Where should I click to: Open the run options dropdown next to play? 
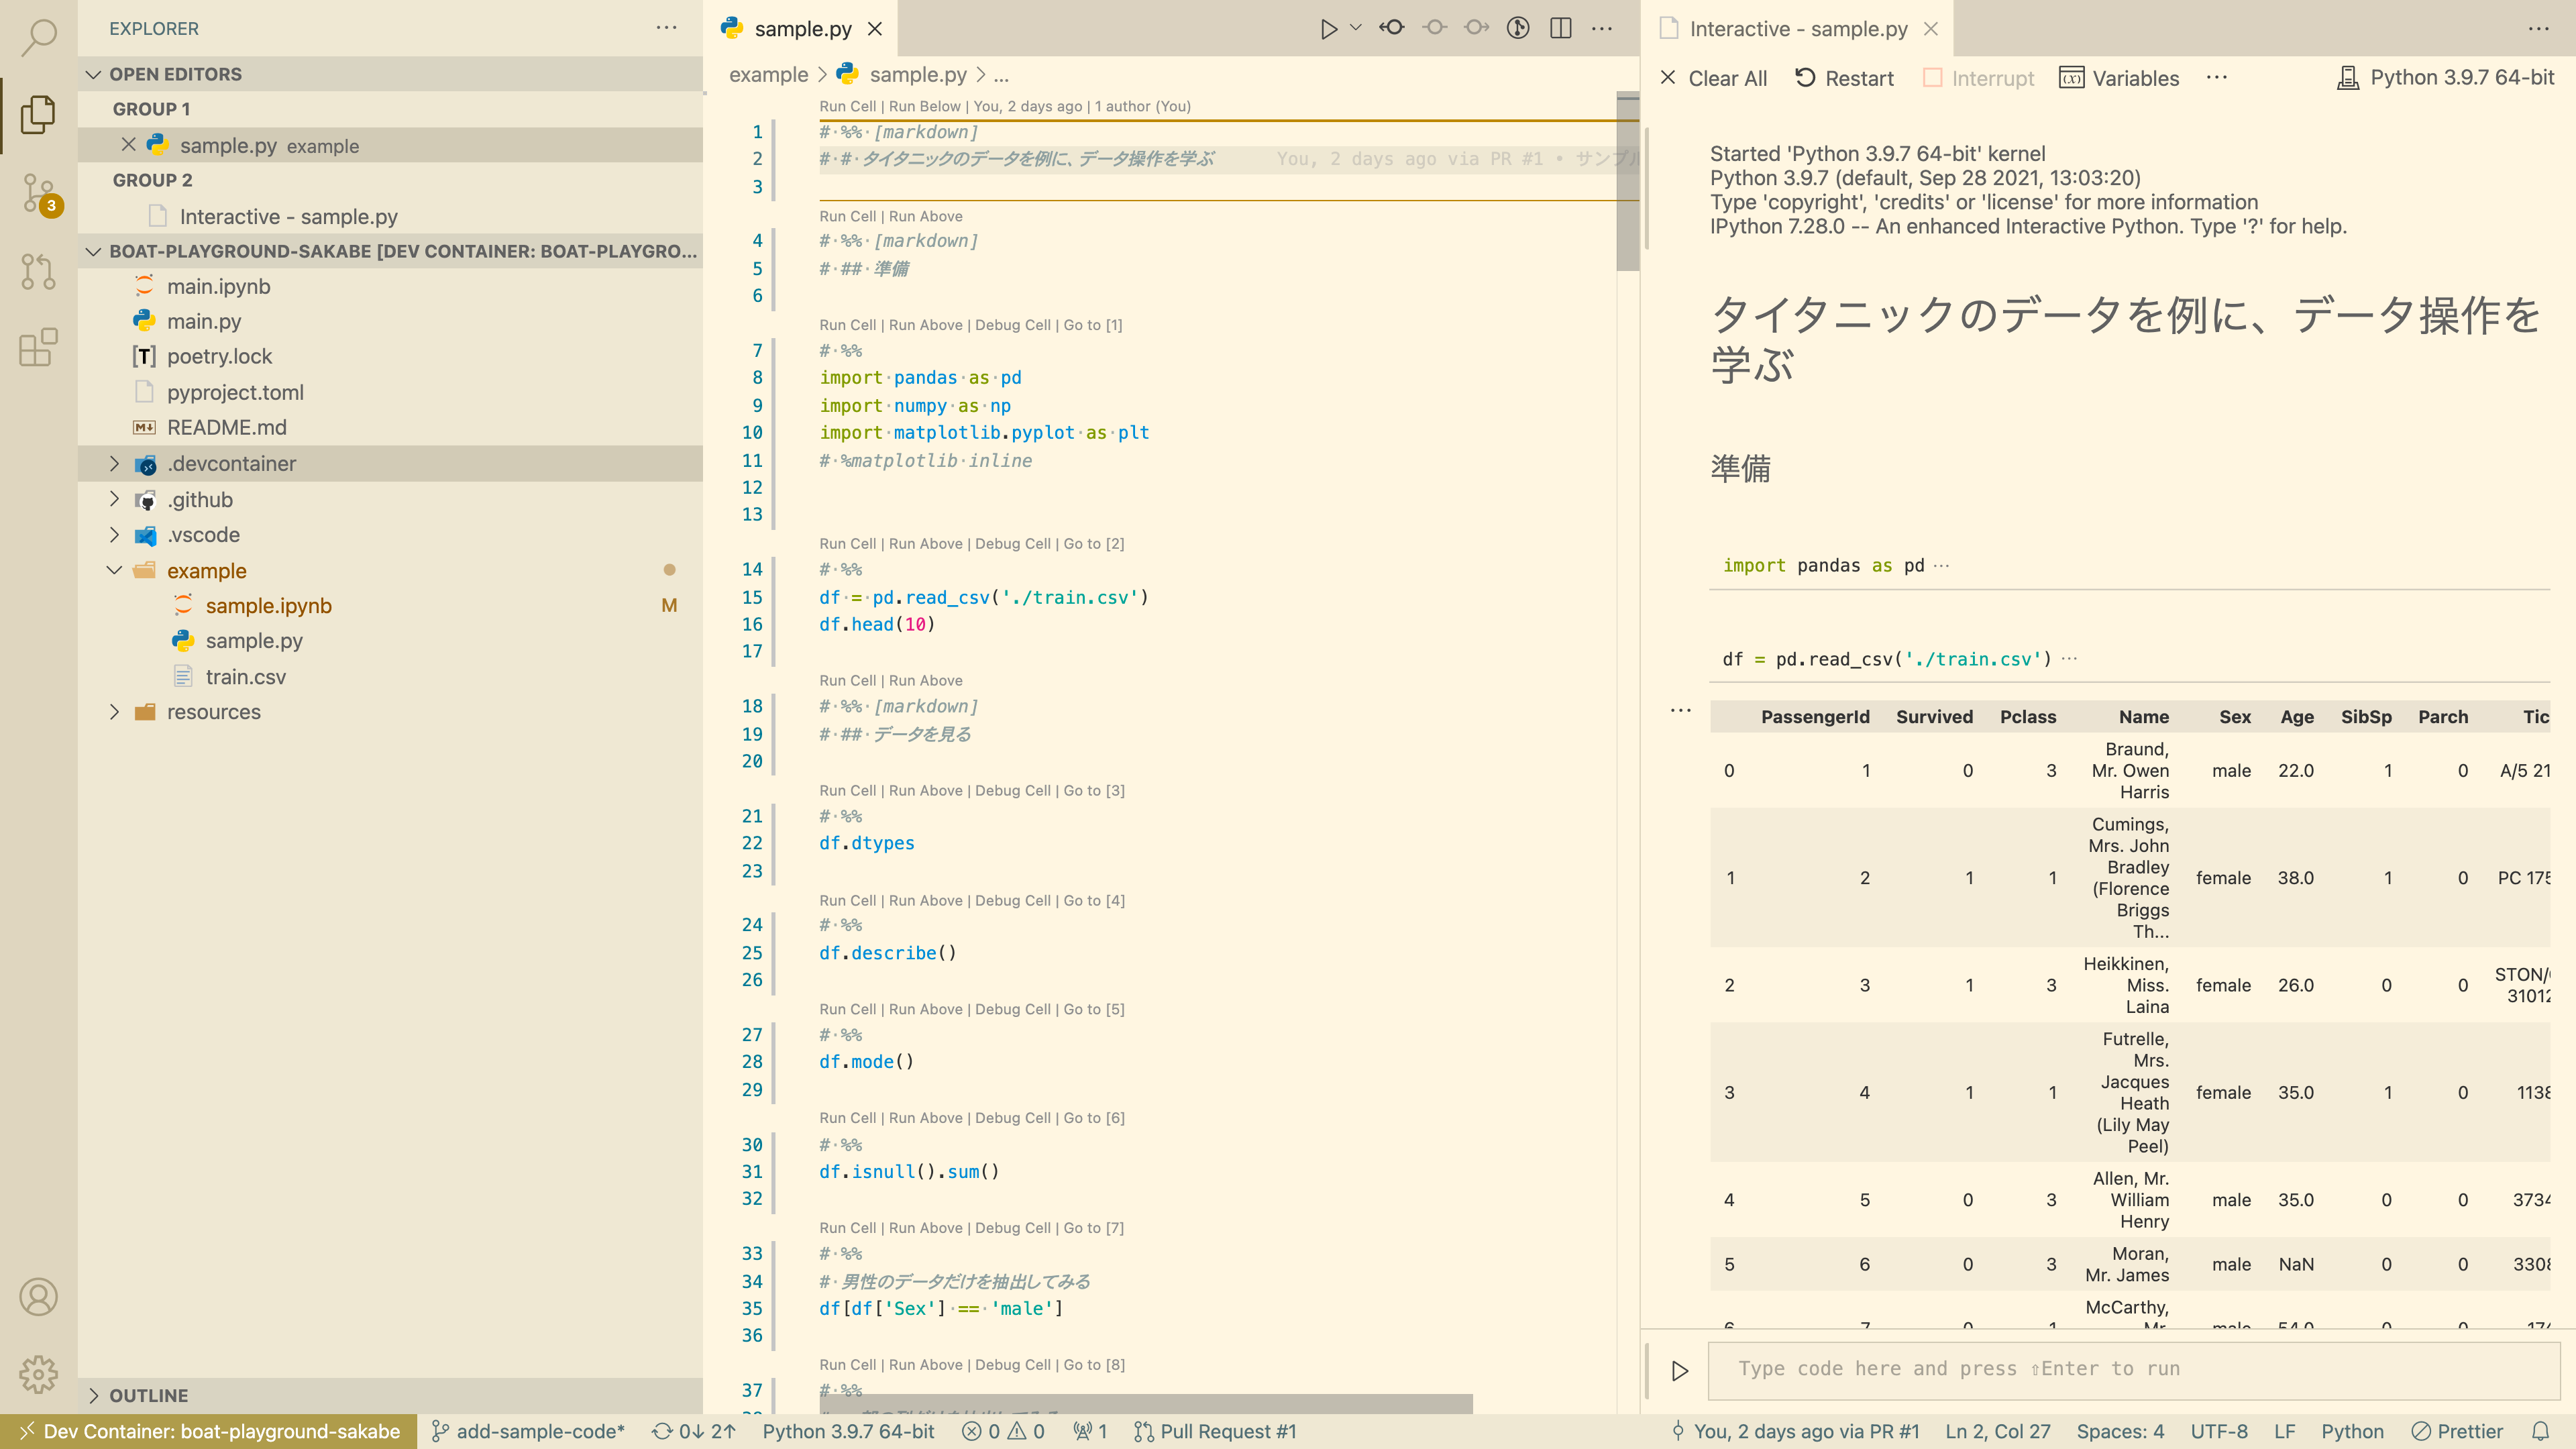click(1355, 28)
